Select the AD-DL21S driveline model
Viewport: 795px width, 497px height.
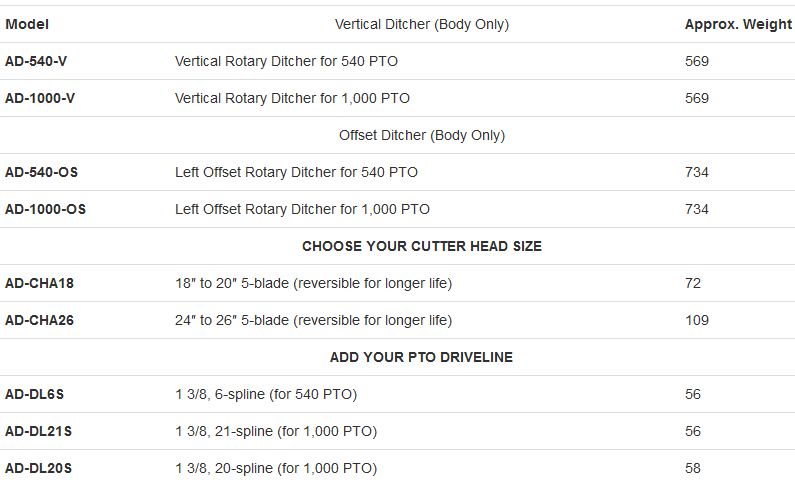(x=38, y=431)
